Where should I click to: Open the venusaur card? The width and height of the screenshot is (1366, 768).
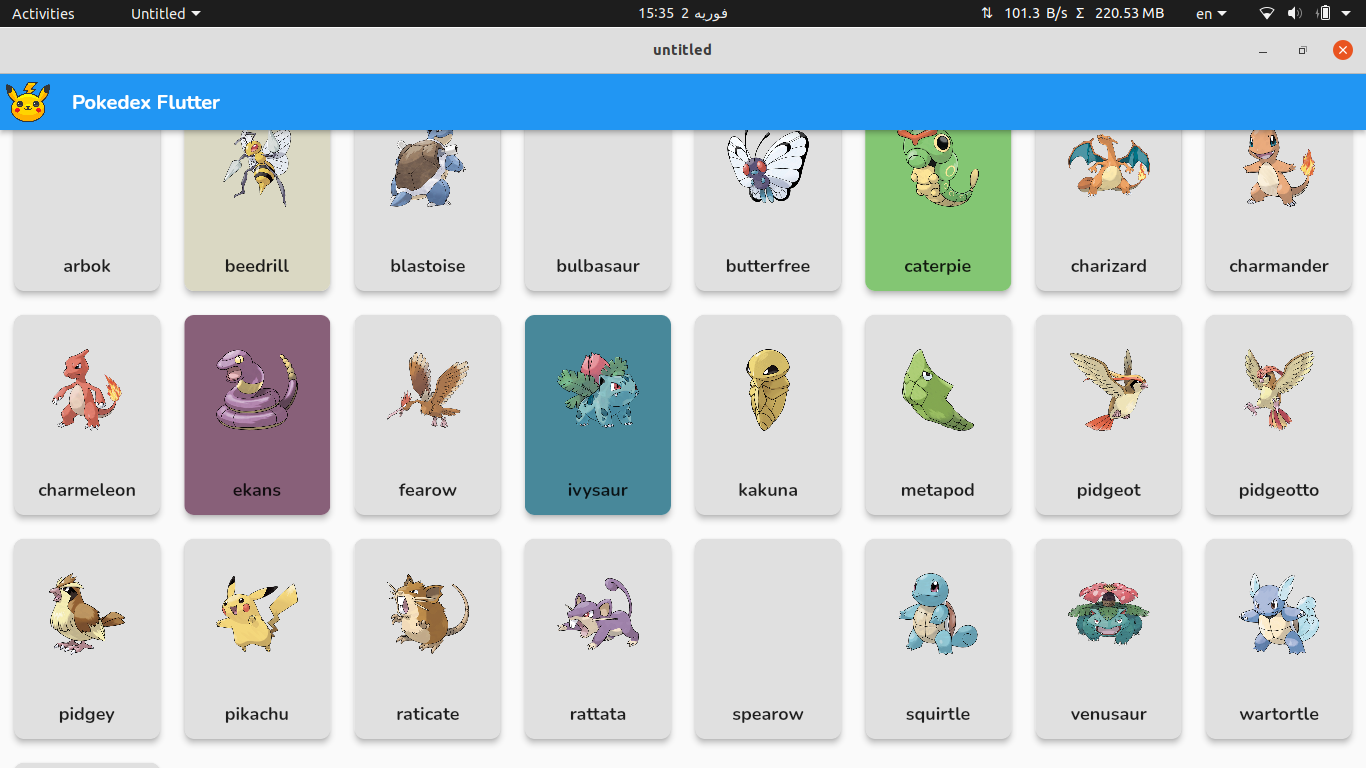(1109, 639)
